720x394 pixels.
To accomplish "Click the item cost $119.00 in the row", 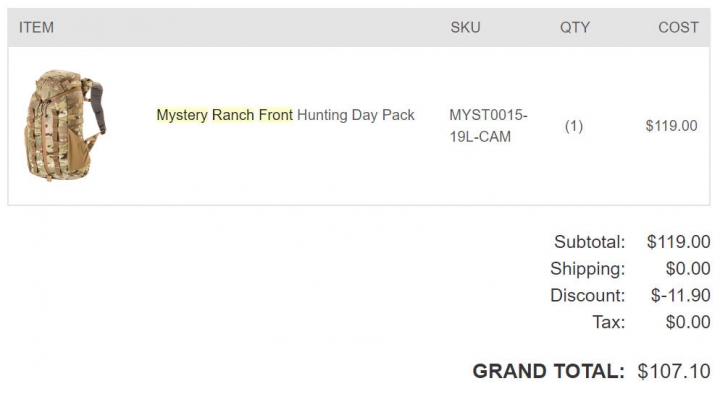I will [x=671, y=126].
